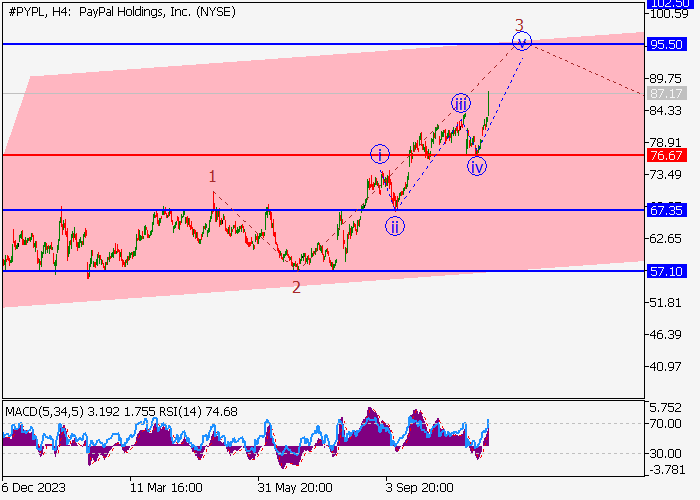700x500 pixels.
Task: Click the 100.59 price axis value
Action: point(669,14)
